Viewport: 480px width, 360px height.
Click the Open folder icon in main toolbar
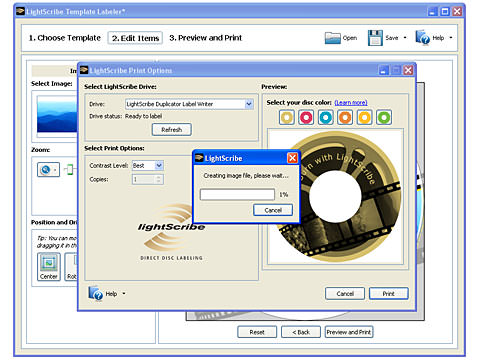[x=332, y=38]
